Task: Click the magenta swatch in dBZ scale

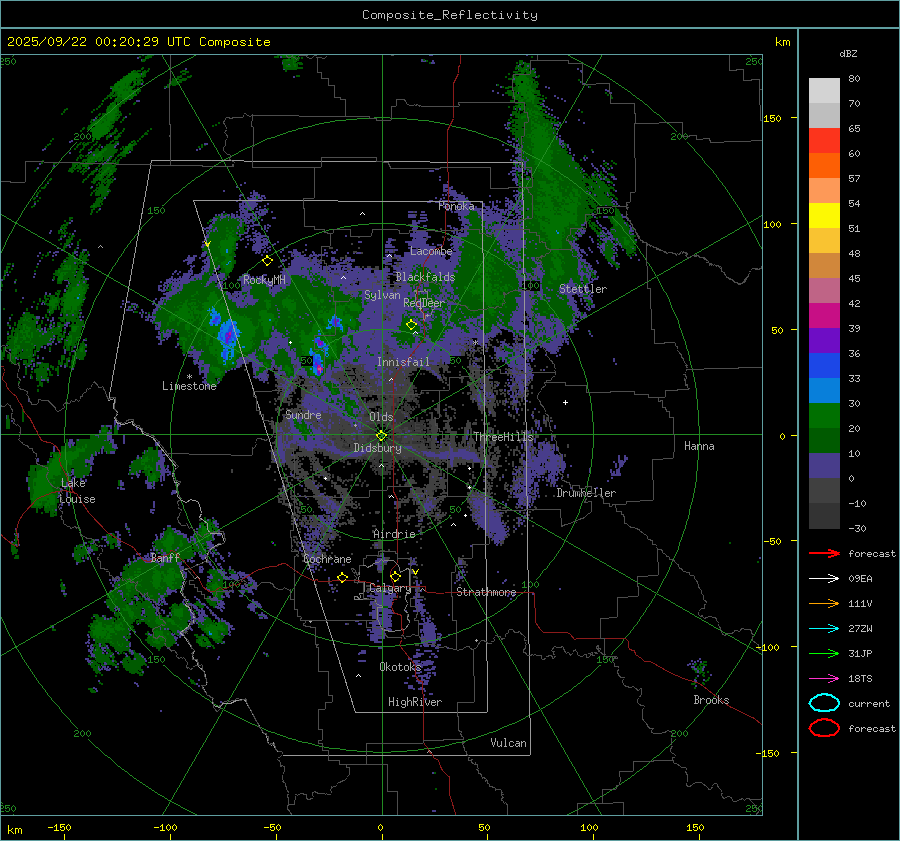Action: tap(824, 316)
